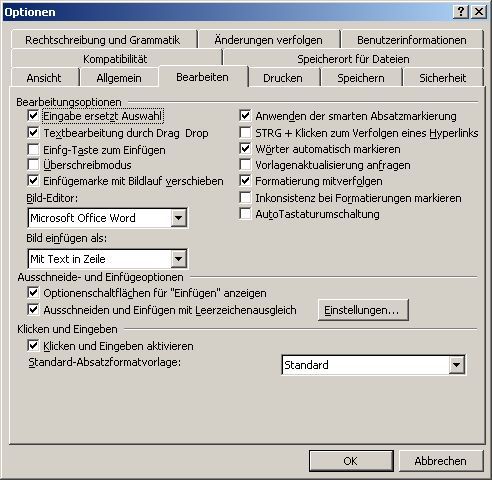This screenshot has width=492, height=480.
Task: Open the Standard-Absatzformatvorlage dropdown
Action: click(456, 365)
